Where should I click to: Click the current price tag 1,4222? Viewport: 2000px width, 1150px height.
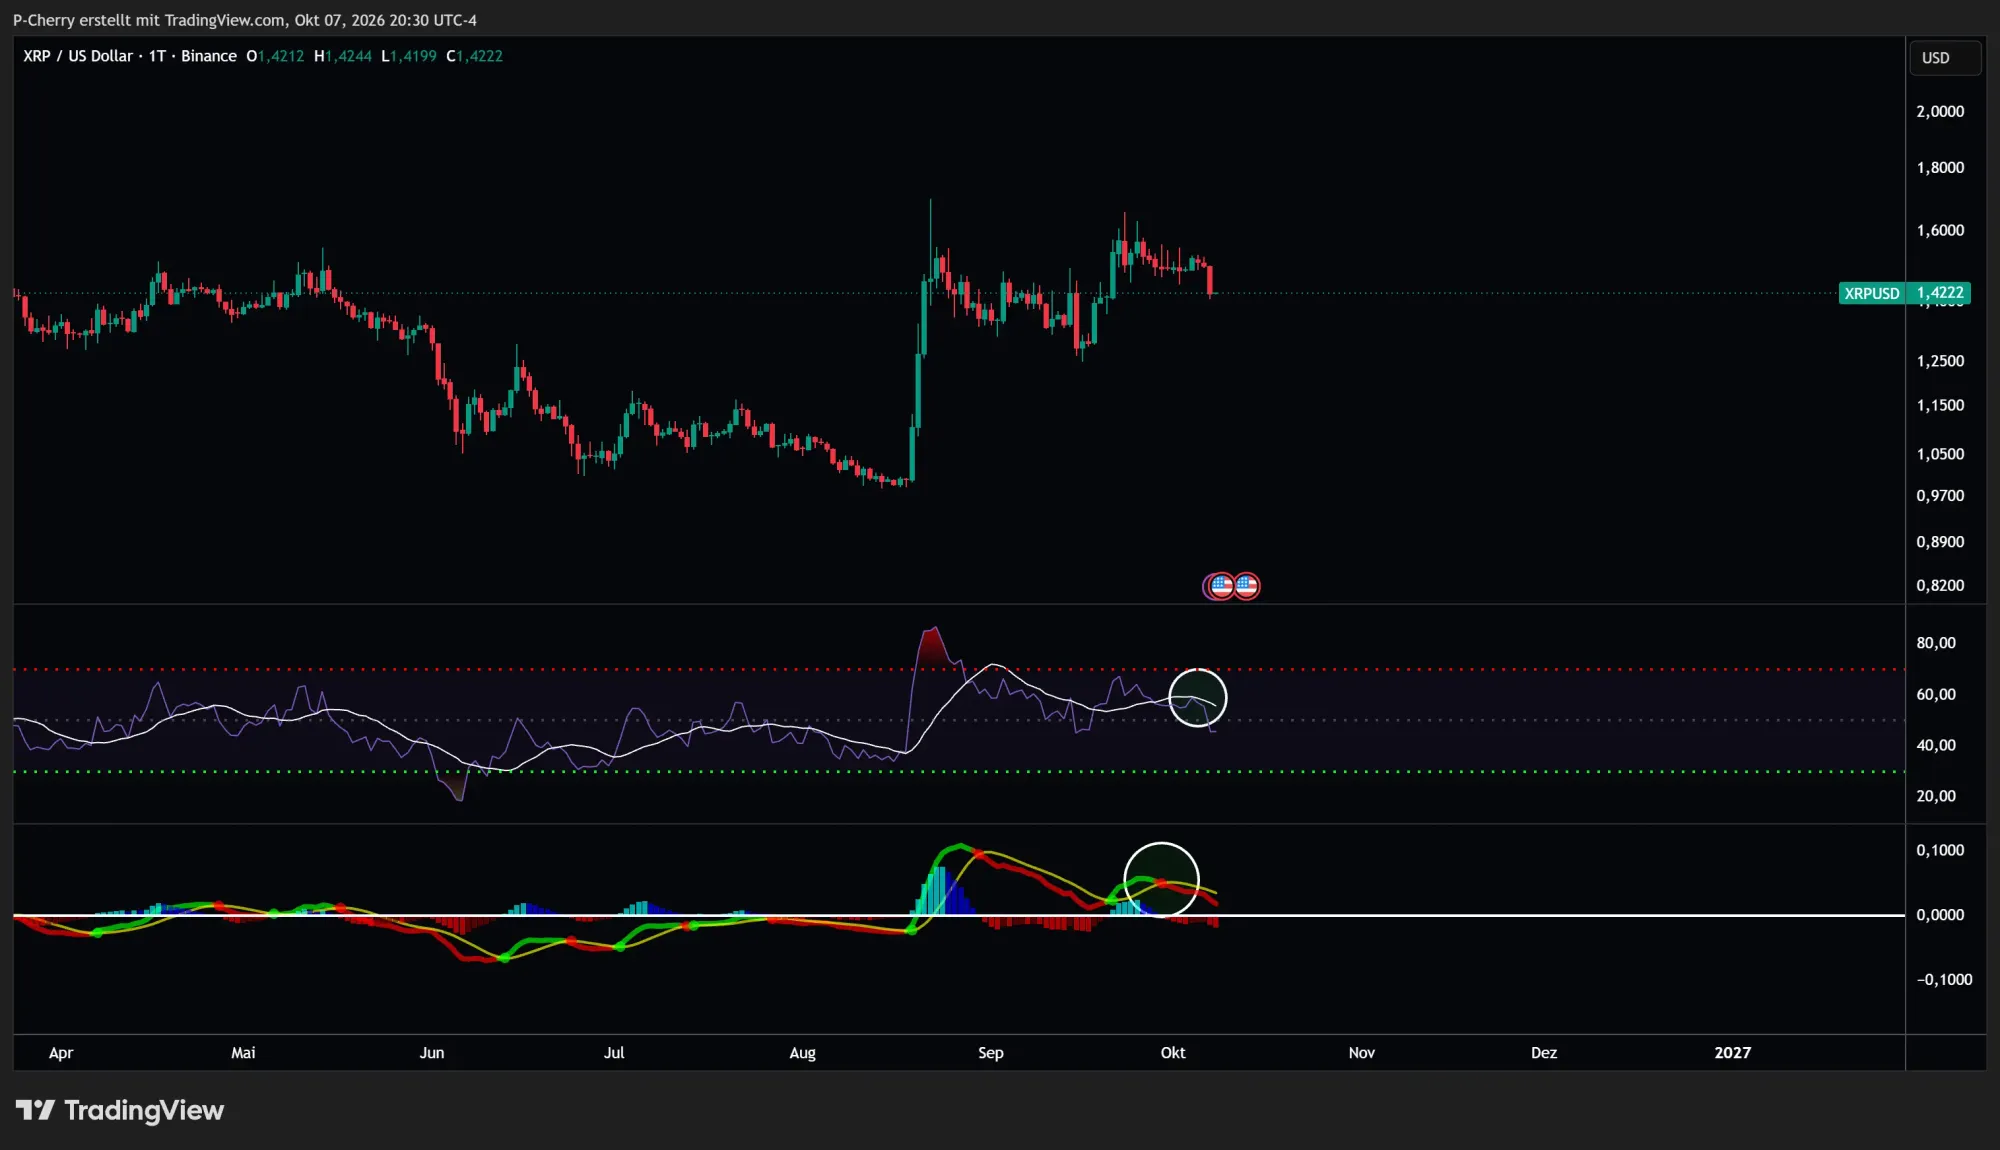[1939, 293]
